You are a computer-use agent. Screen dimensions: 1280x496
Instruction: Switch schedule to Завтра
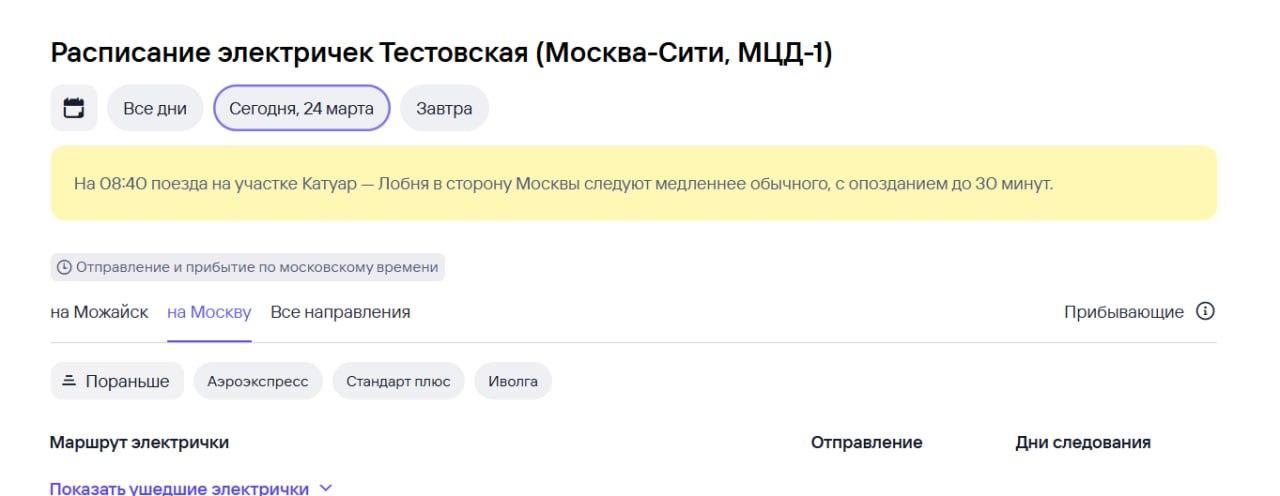coord(444,109)
